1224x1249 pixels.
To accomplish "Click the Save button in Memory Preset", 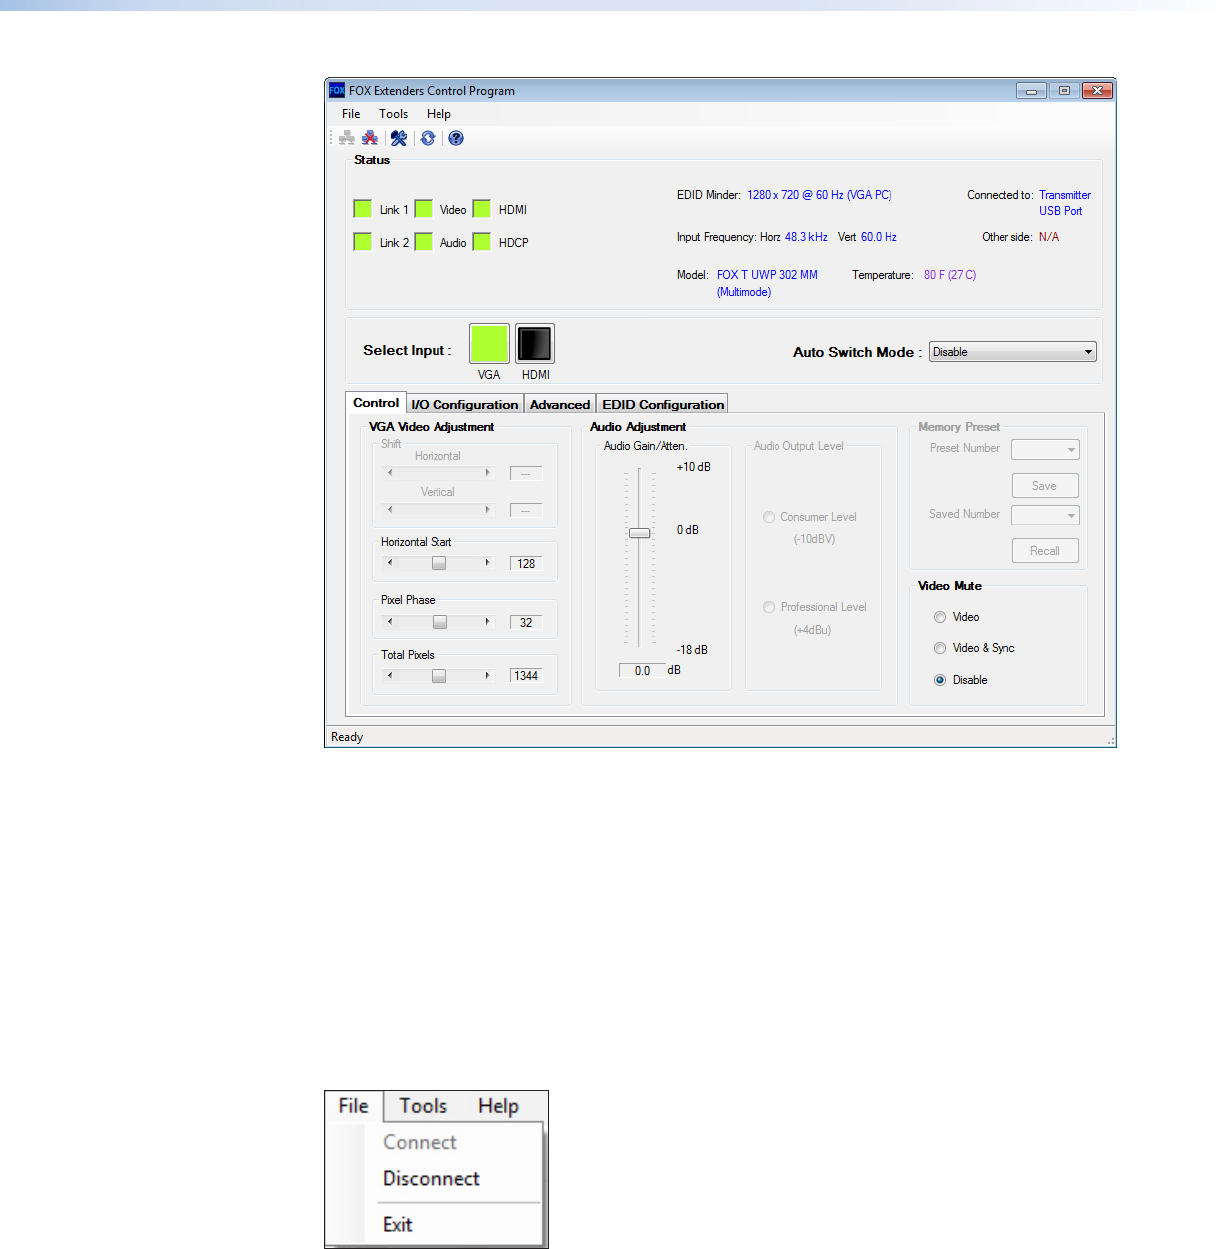I will tap(1044, 486).
